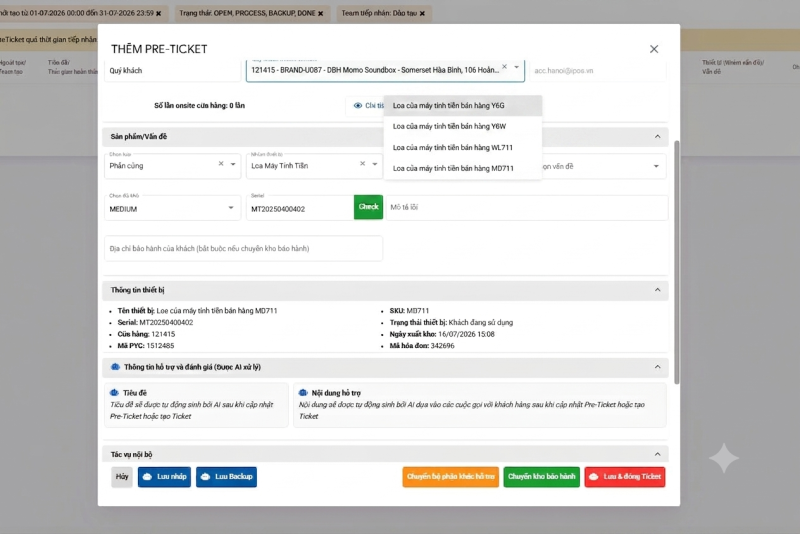
Task: Collapse the Sản phẩm/Vấn đề section
Action: (x=657, y=137)
